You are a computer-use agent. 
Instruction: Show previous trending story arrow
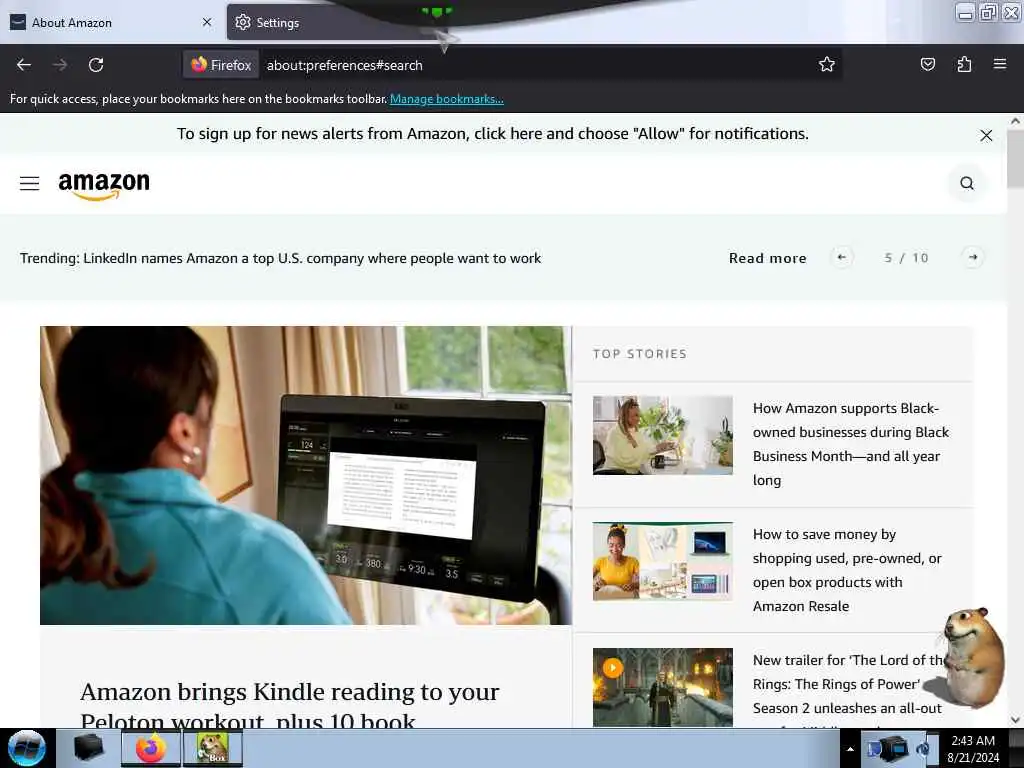[842, 257]
